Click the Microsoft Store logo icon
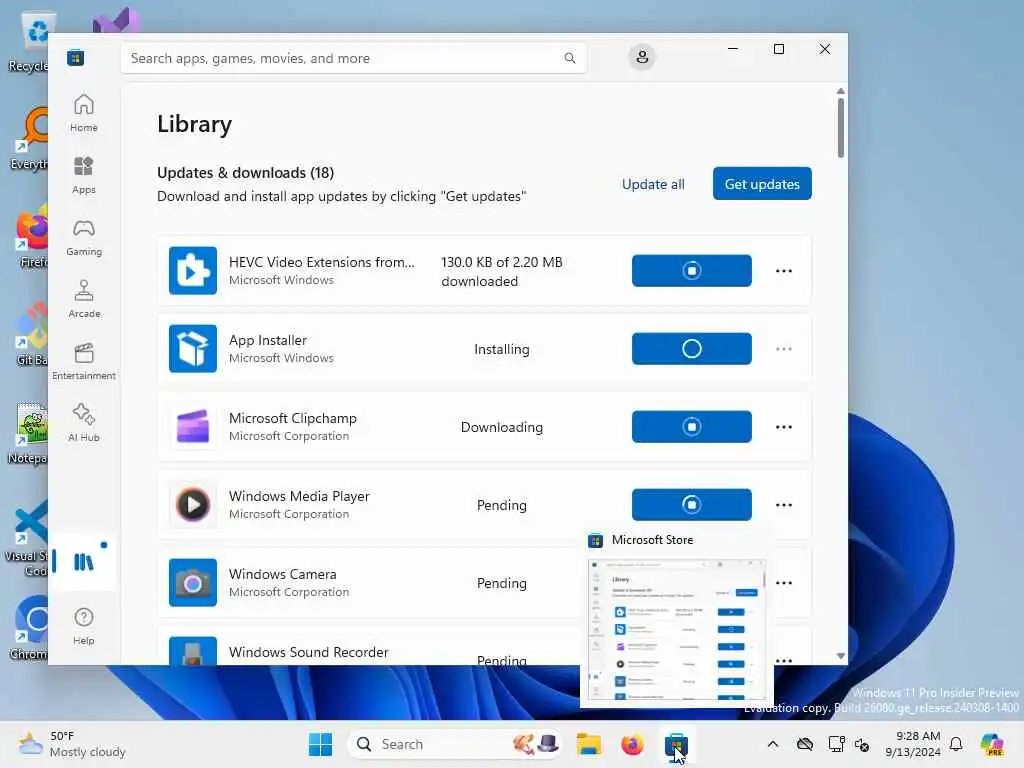The image size is (1024, 768). [76, 57]
